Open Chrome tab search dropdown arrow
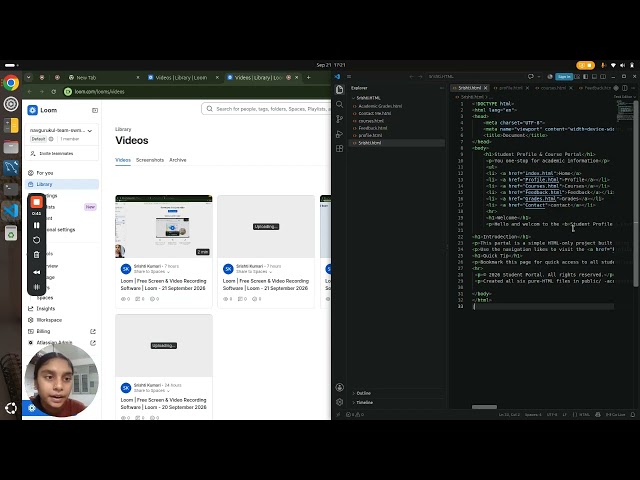This screenshot has height=480, width=640. (x=28, y=77)
